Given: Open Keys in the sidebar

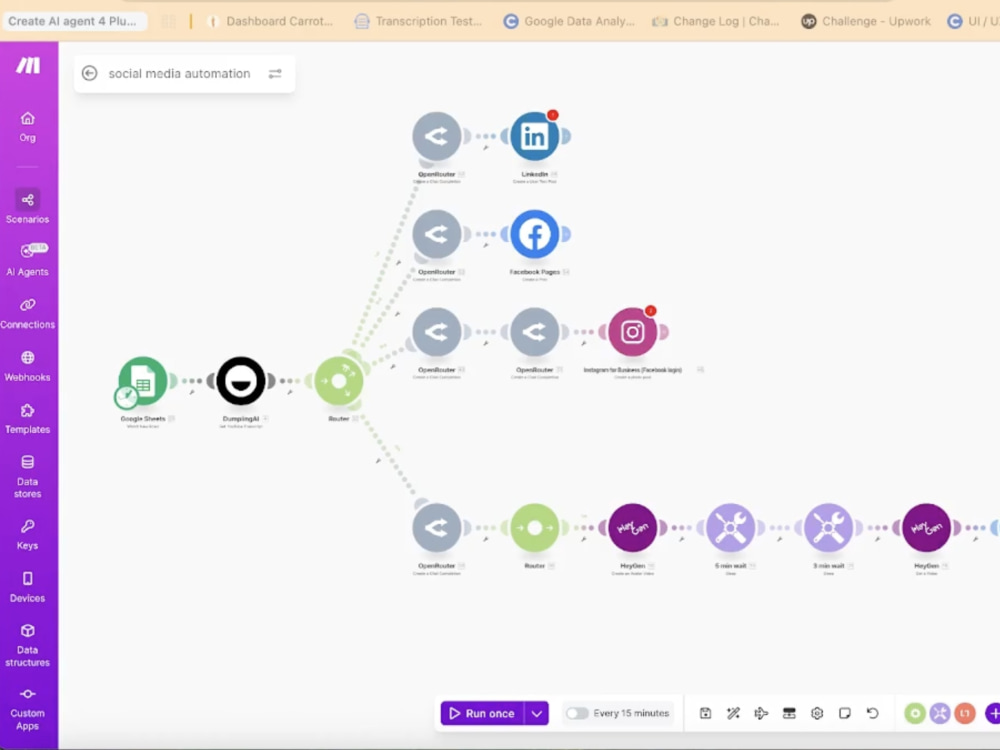Looking at the screenshot, I should point(27,534).
